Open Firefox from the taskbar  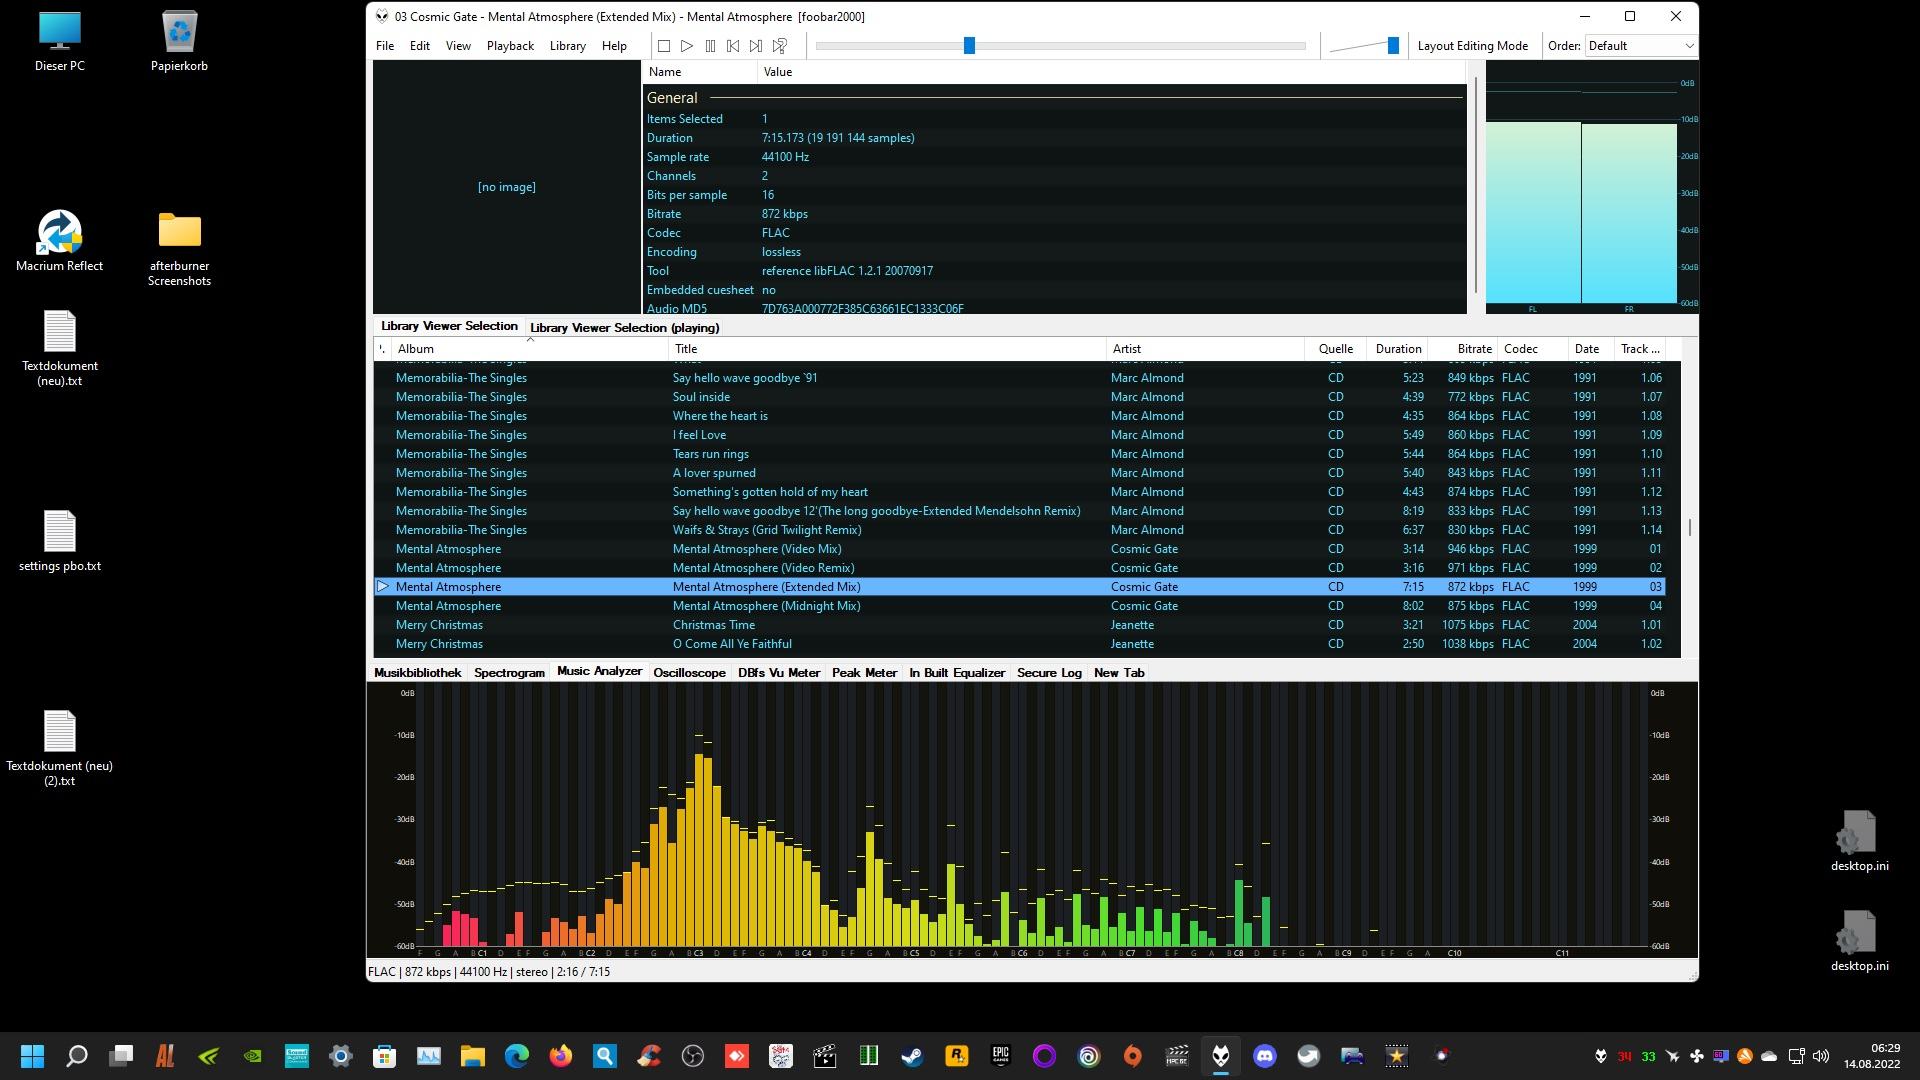pyautogui.click(x=560, y=1056)
